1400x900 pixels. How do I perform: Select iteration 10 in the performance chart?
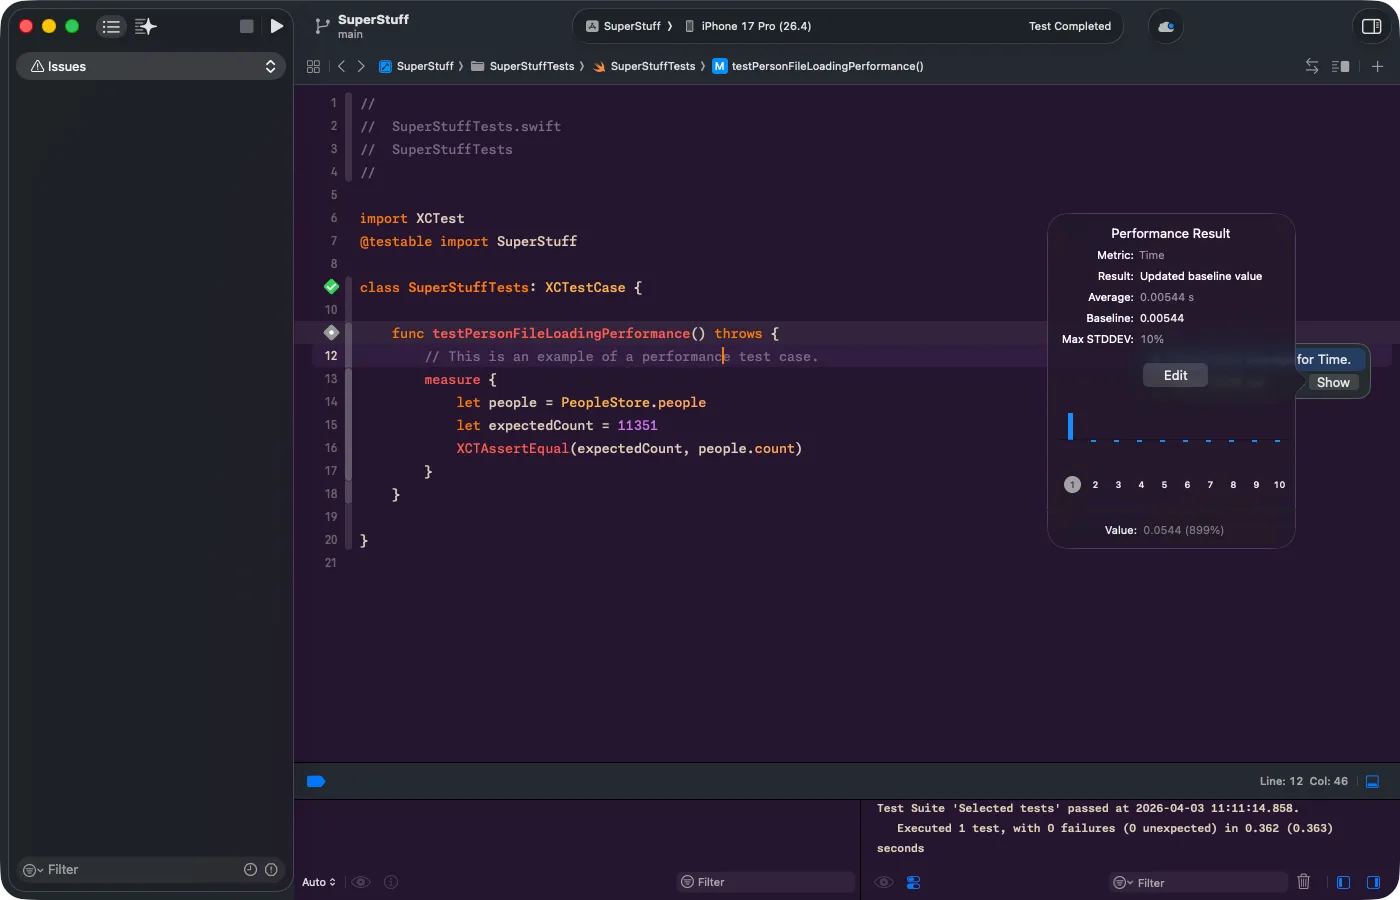1279,485
